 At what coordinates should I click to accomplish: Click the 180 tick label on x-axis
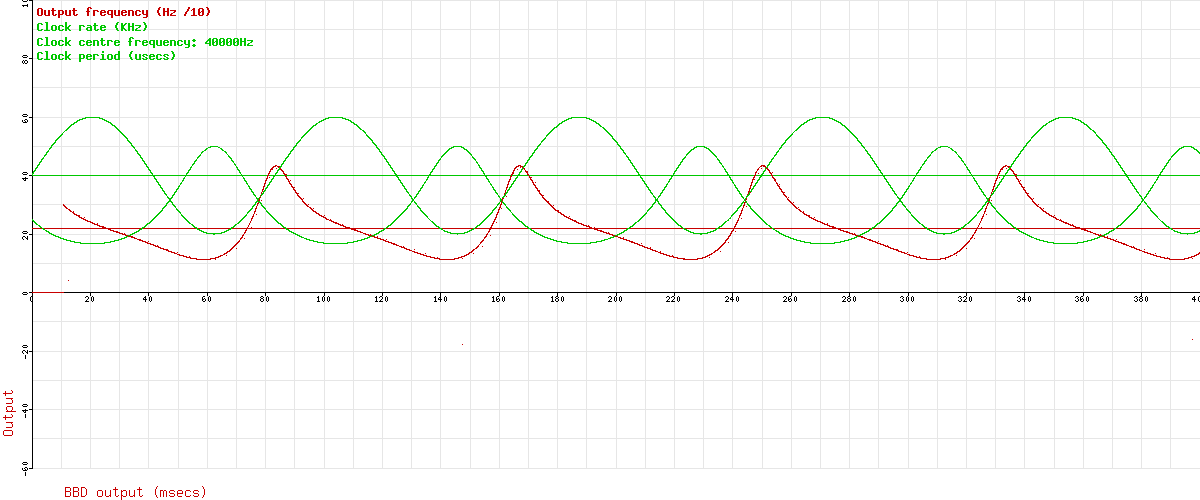tap(557, 299)
